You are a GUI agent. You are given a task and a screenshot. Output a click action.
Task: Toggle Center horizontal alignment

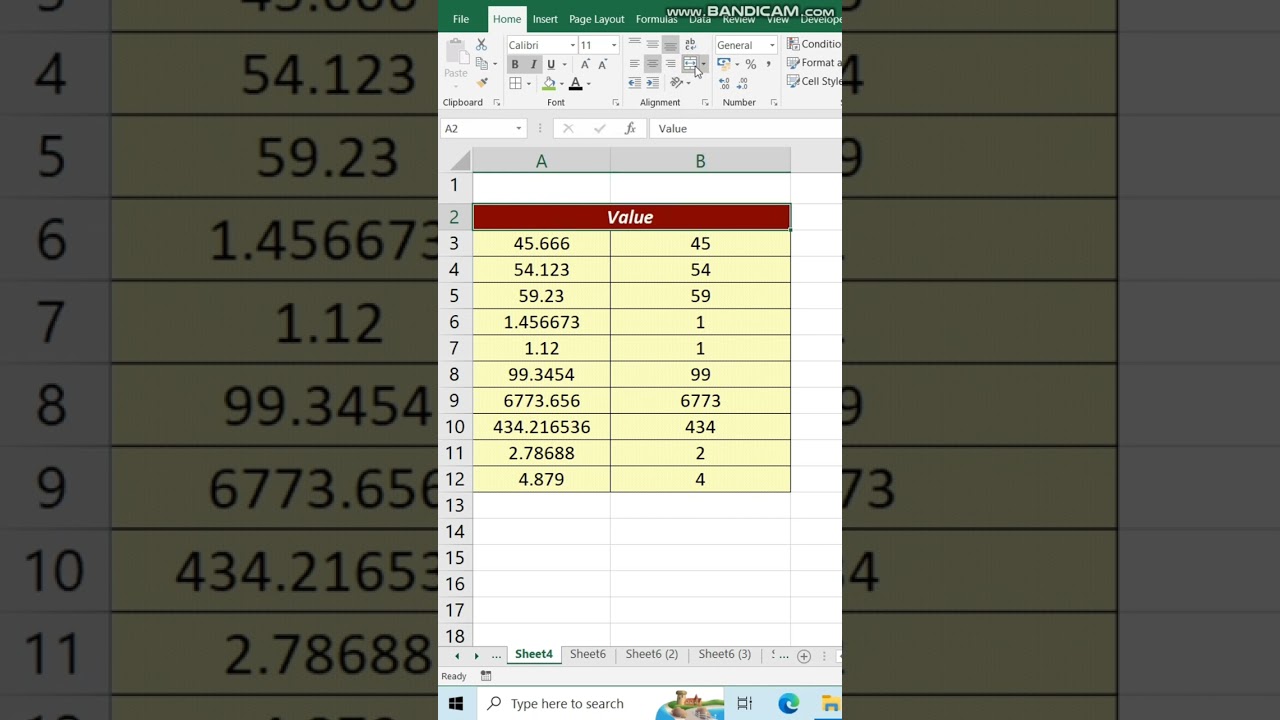coord(652,64)
